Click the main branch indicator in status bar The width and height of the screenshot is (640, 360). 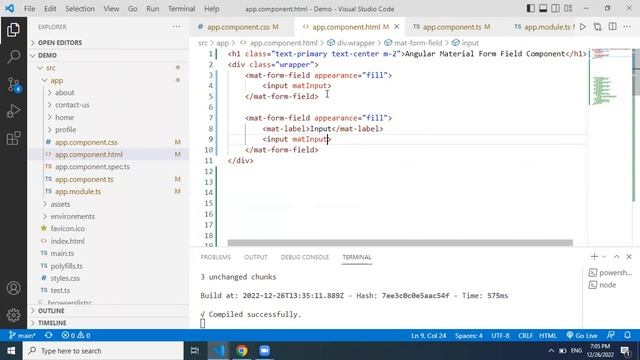tap(22, 336)
